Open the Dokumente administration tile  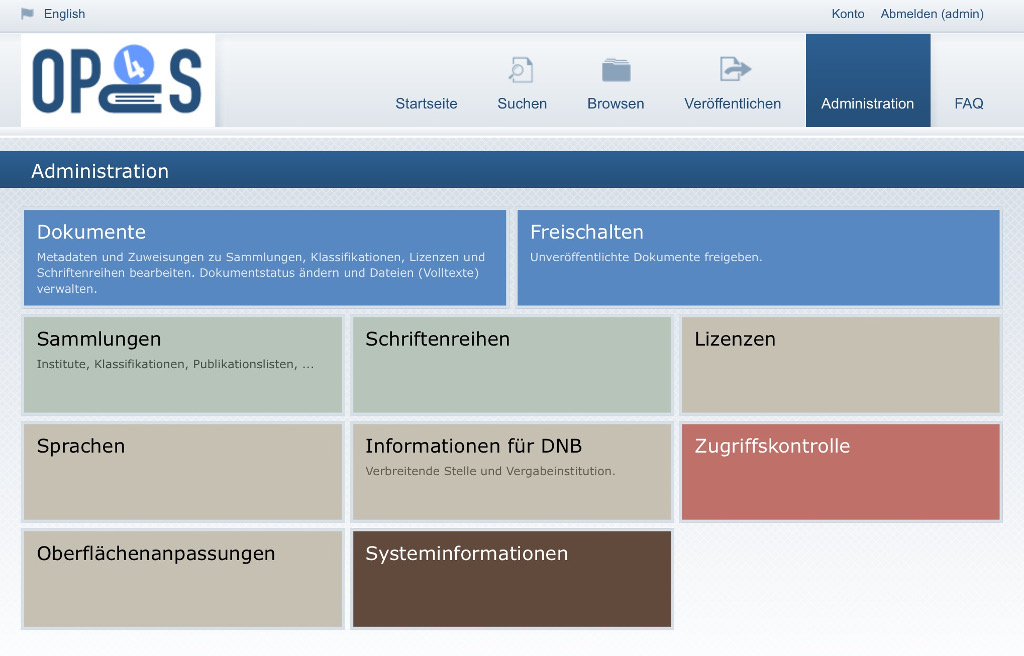(x=265, y=257)
